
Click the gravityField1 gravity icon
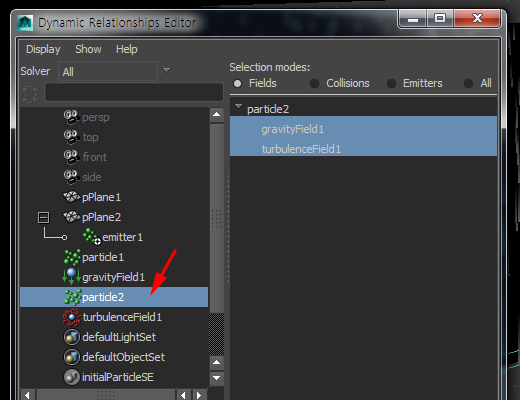71,276
